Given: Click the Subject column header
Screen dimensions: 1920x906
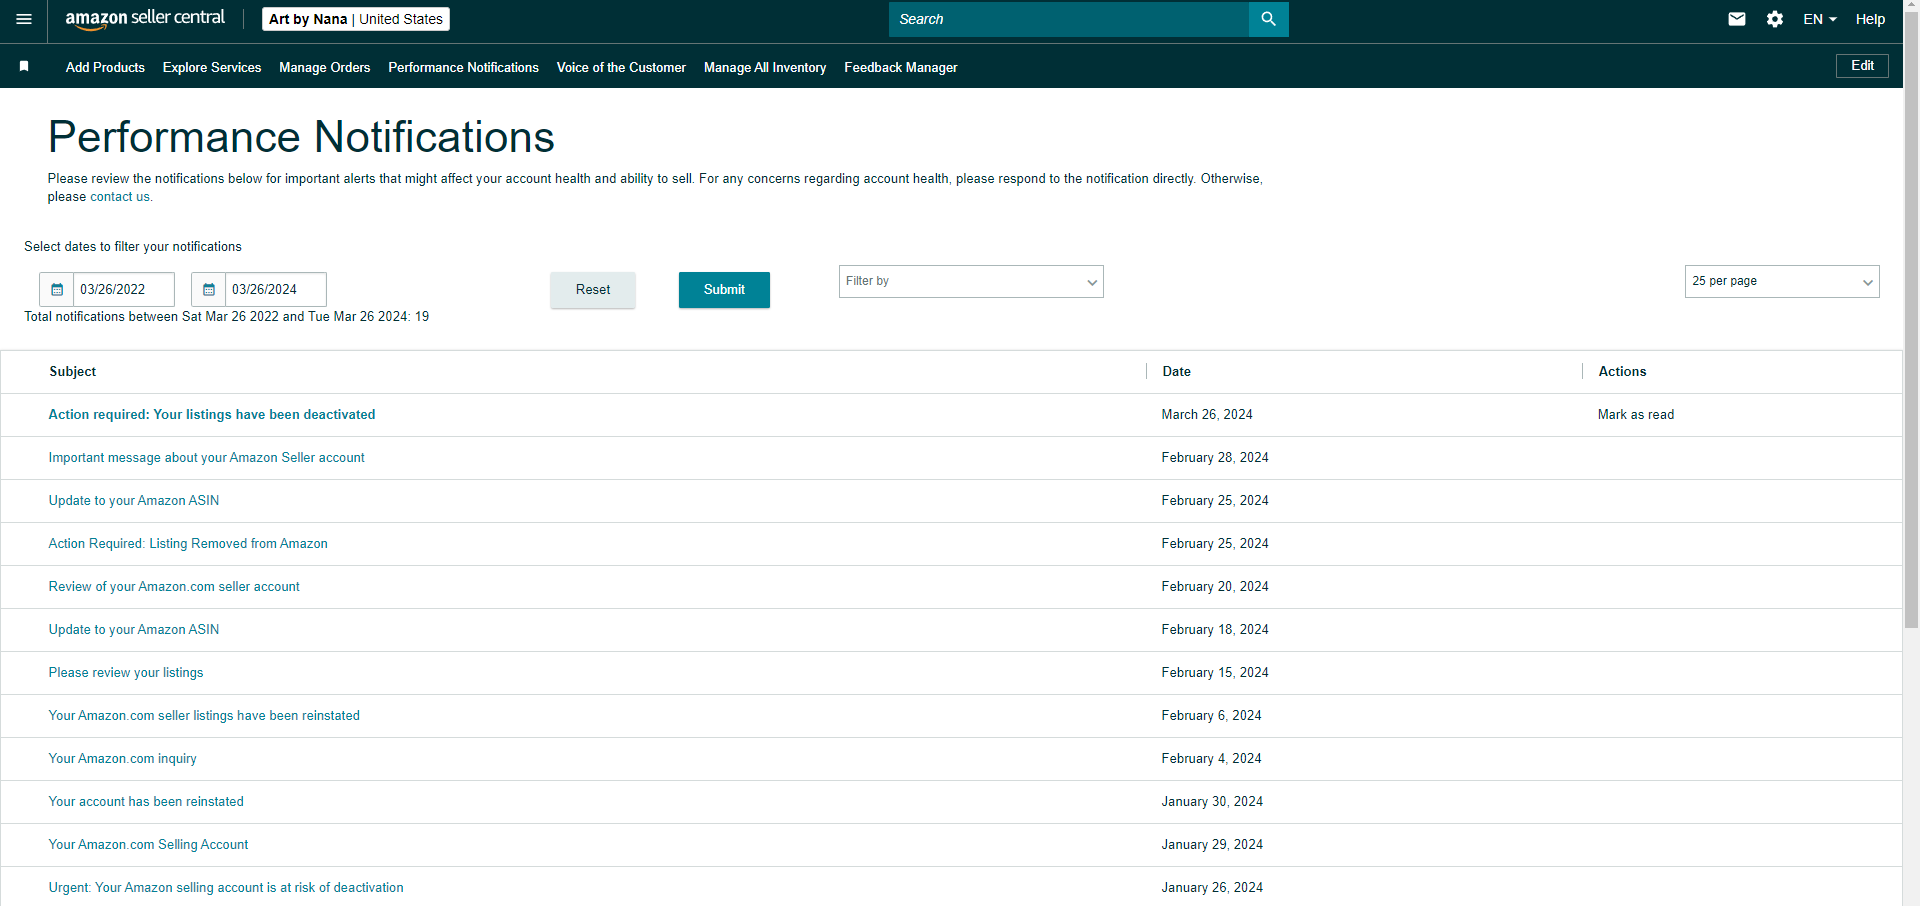Looking at the screenshot, I should point(73,372).
